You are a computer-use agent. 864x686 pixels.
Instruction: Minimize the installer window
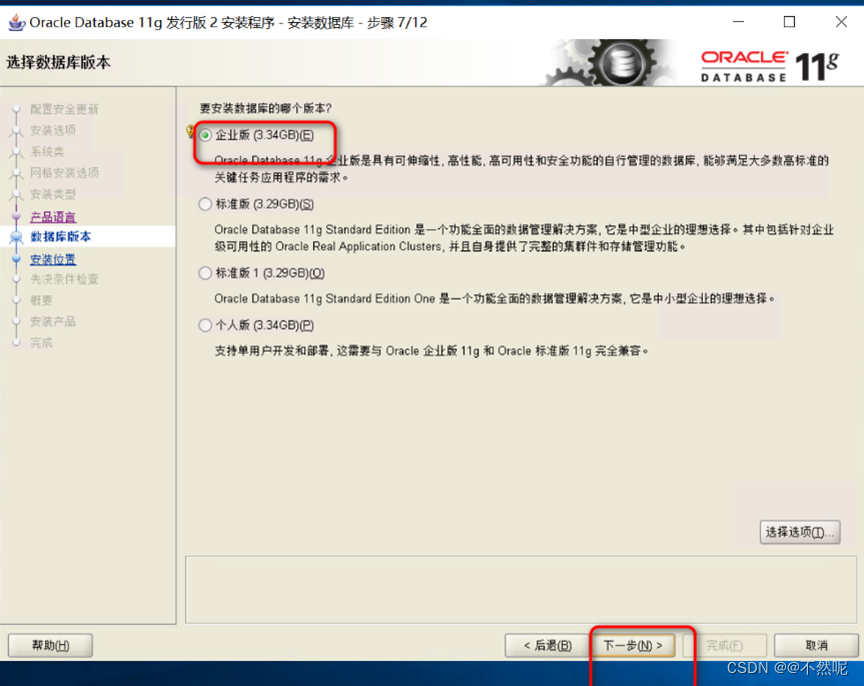pyautogui.click(x=738, y=22)
